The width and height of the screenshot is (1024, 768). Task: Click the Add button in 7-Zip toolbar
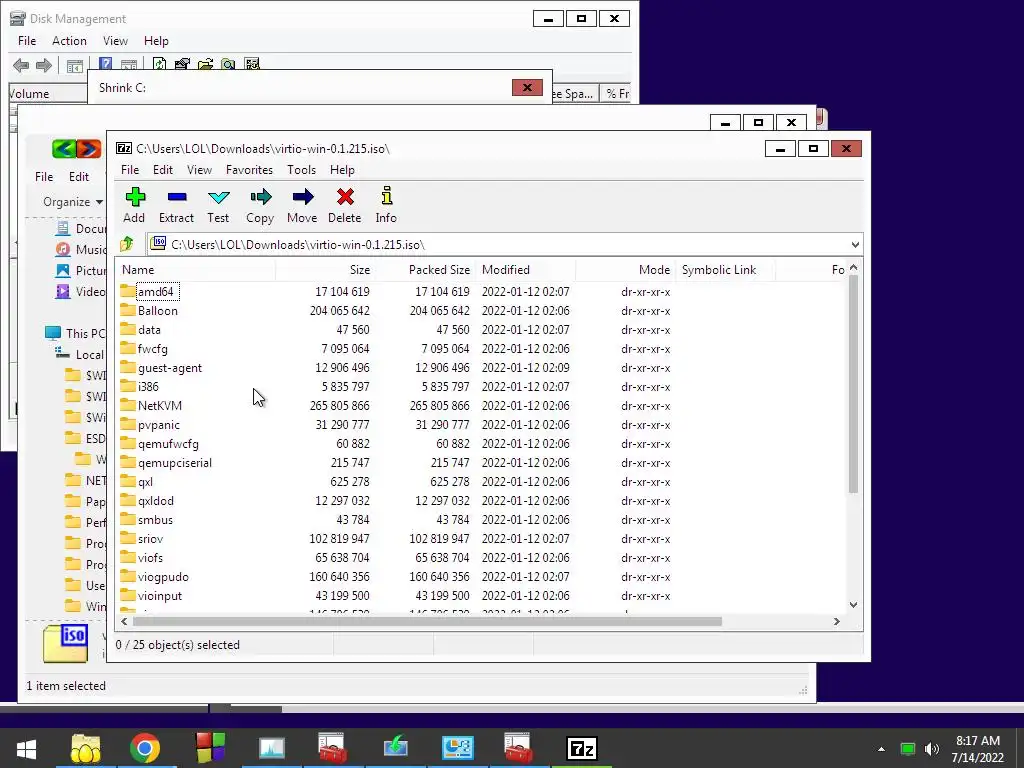(x=135, y=205)
